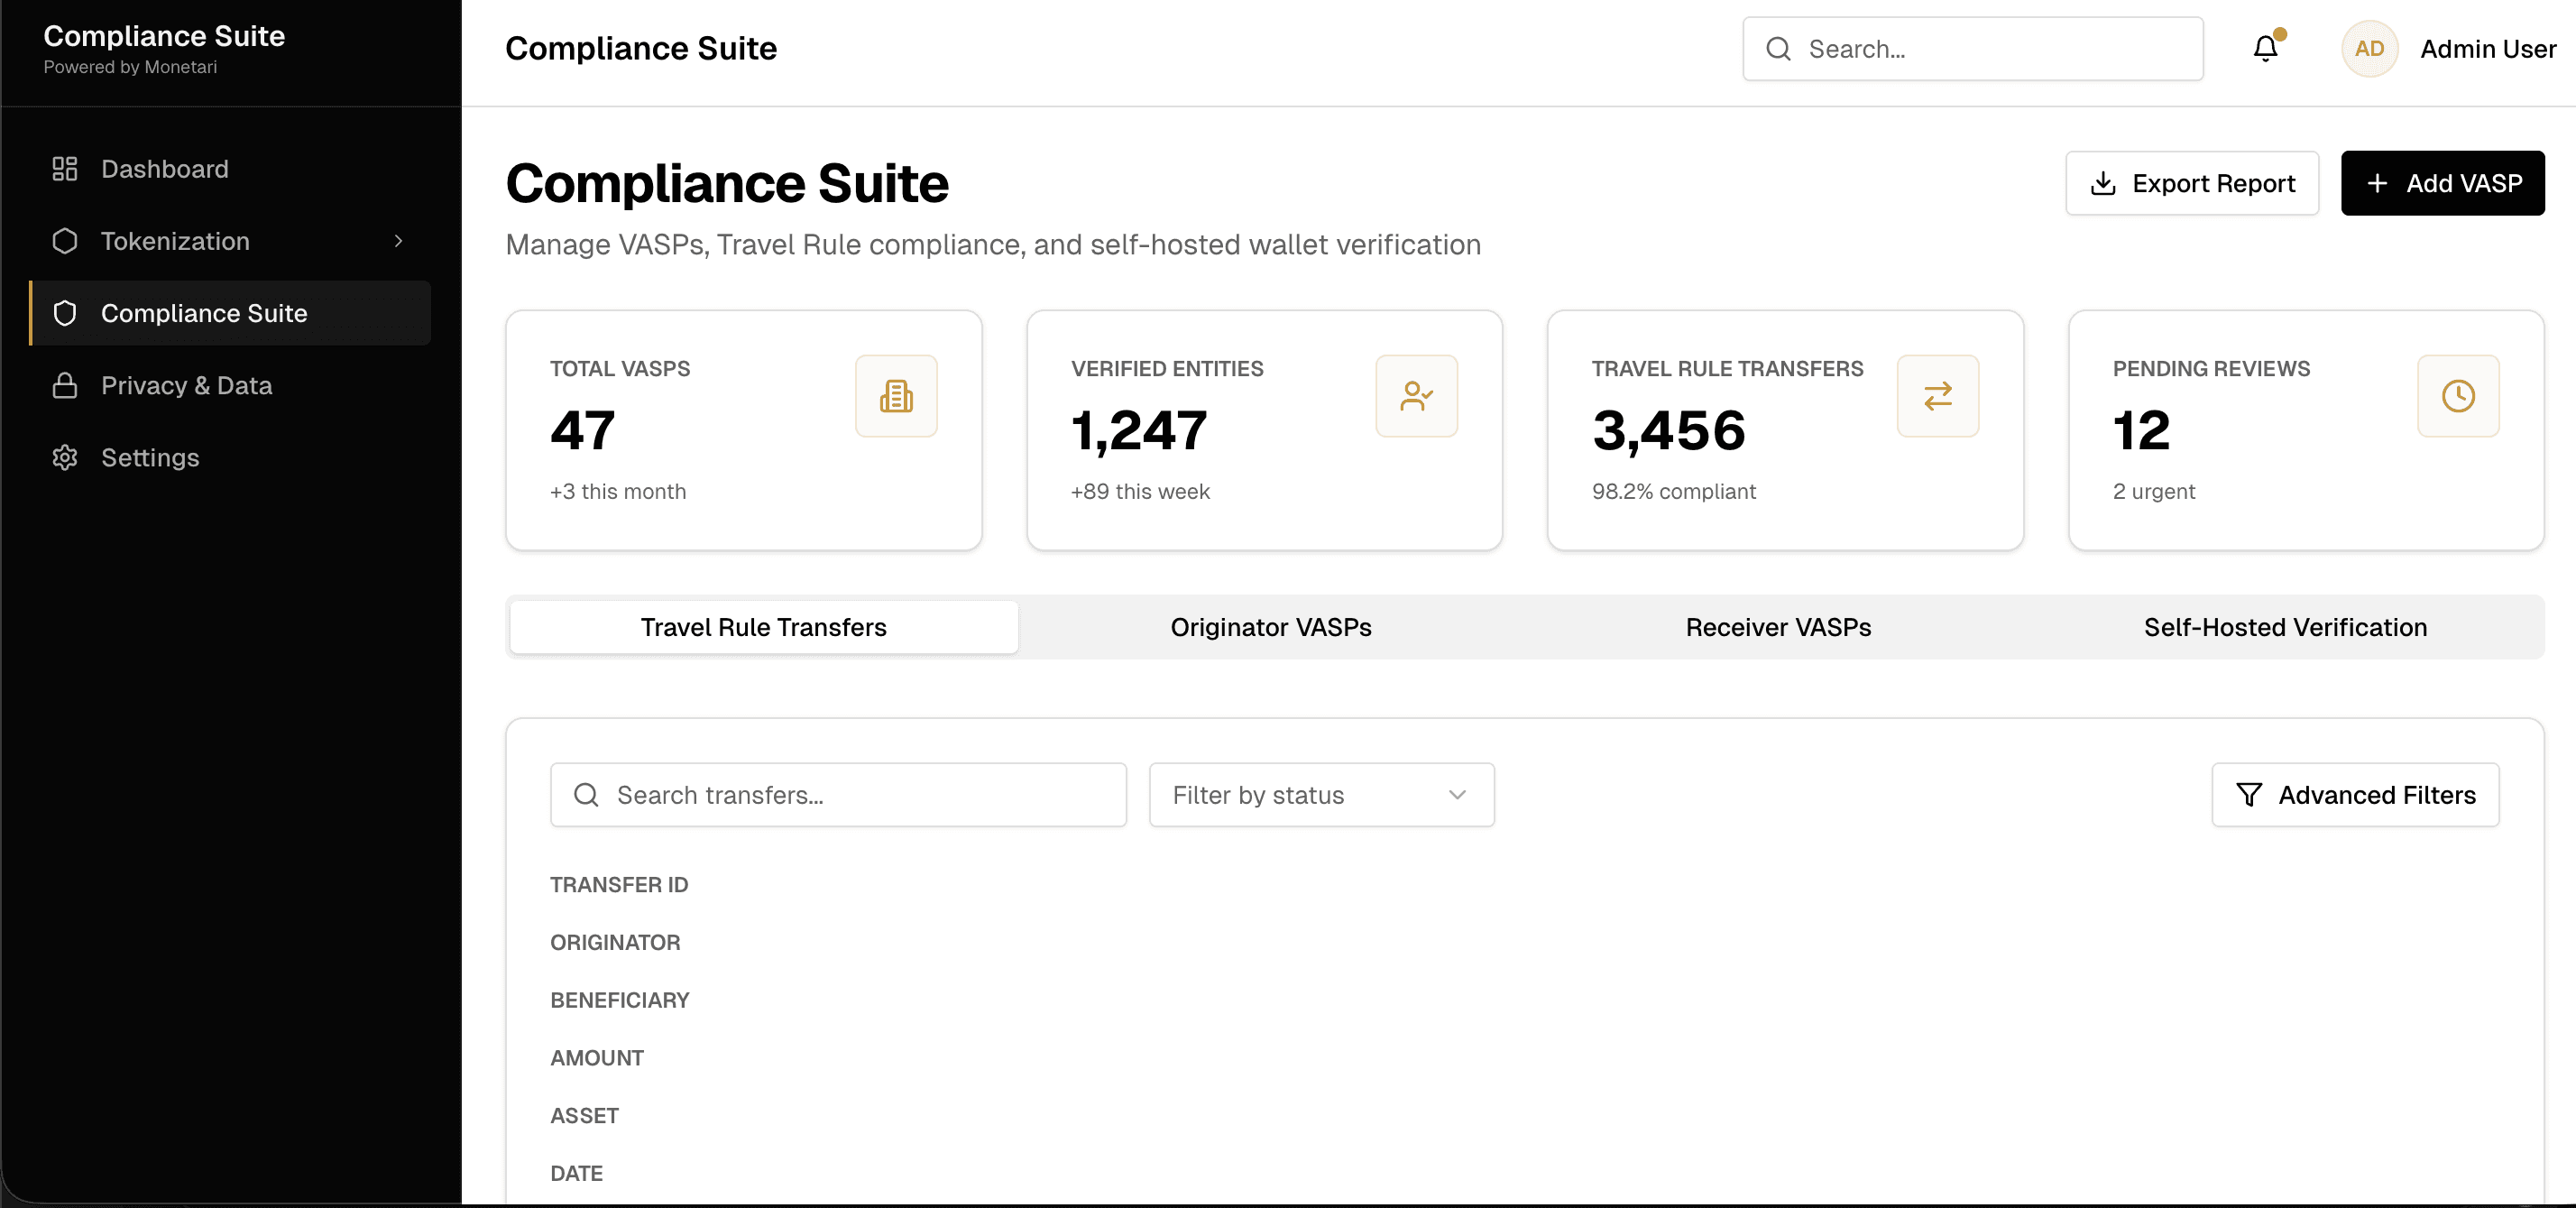Click the Pending Reviews clock icon
This screenshot has width=2576, height=1208.
coord(2458,396)
